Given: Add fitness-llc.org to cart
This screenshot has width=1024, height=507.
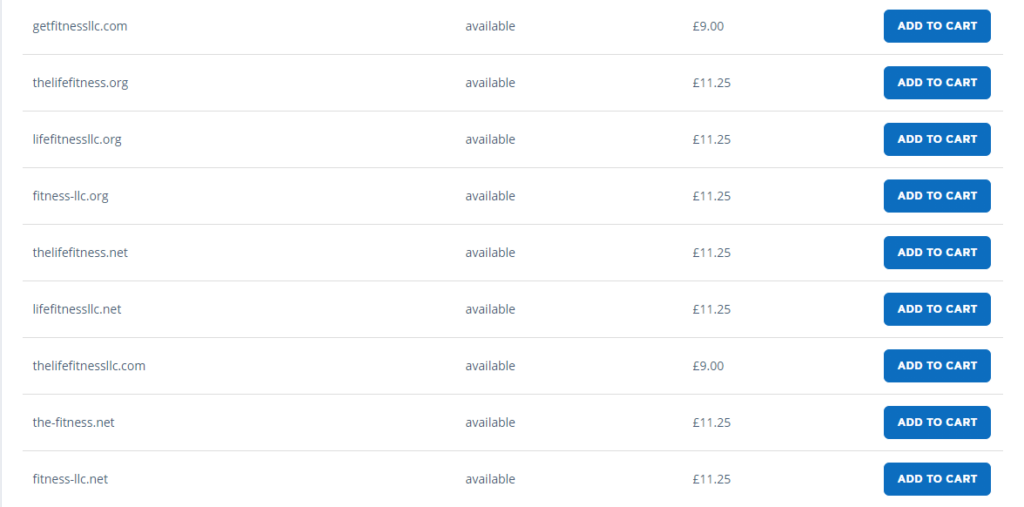Looking at the screenshot, I should point(936,196).
